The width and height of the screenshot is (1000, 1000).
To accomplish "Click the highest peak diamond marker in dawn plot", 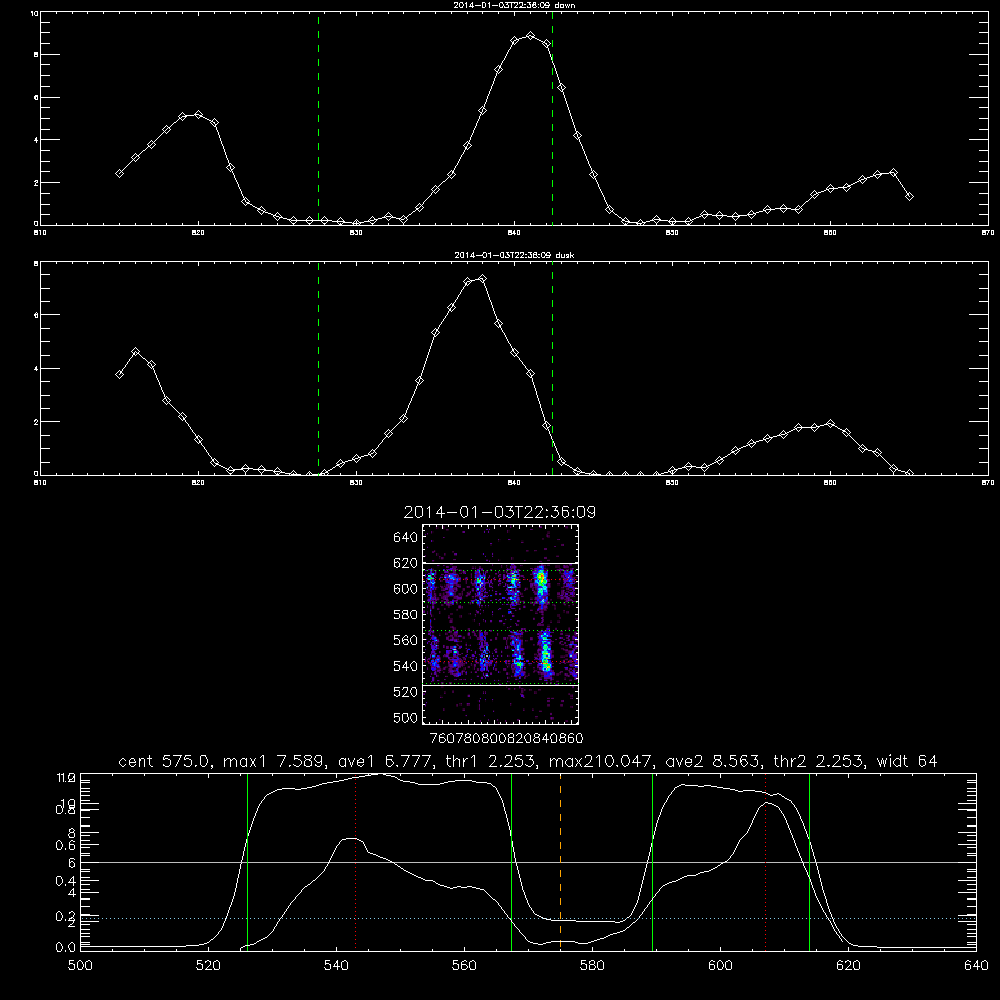I will point(531,36).
